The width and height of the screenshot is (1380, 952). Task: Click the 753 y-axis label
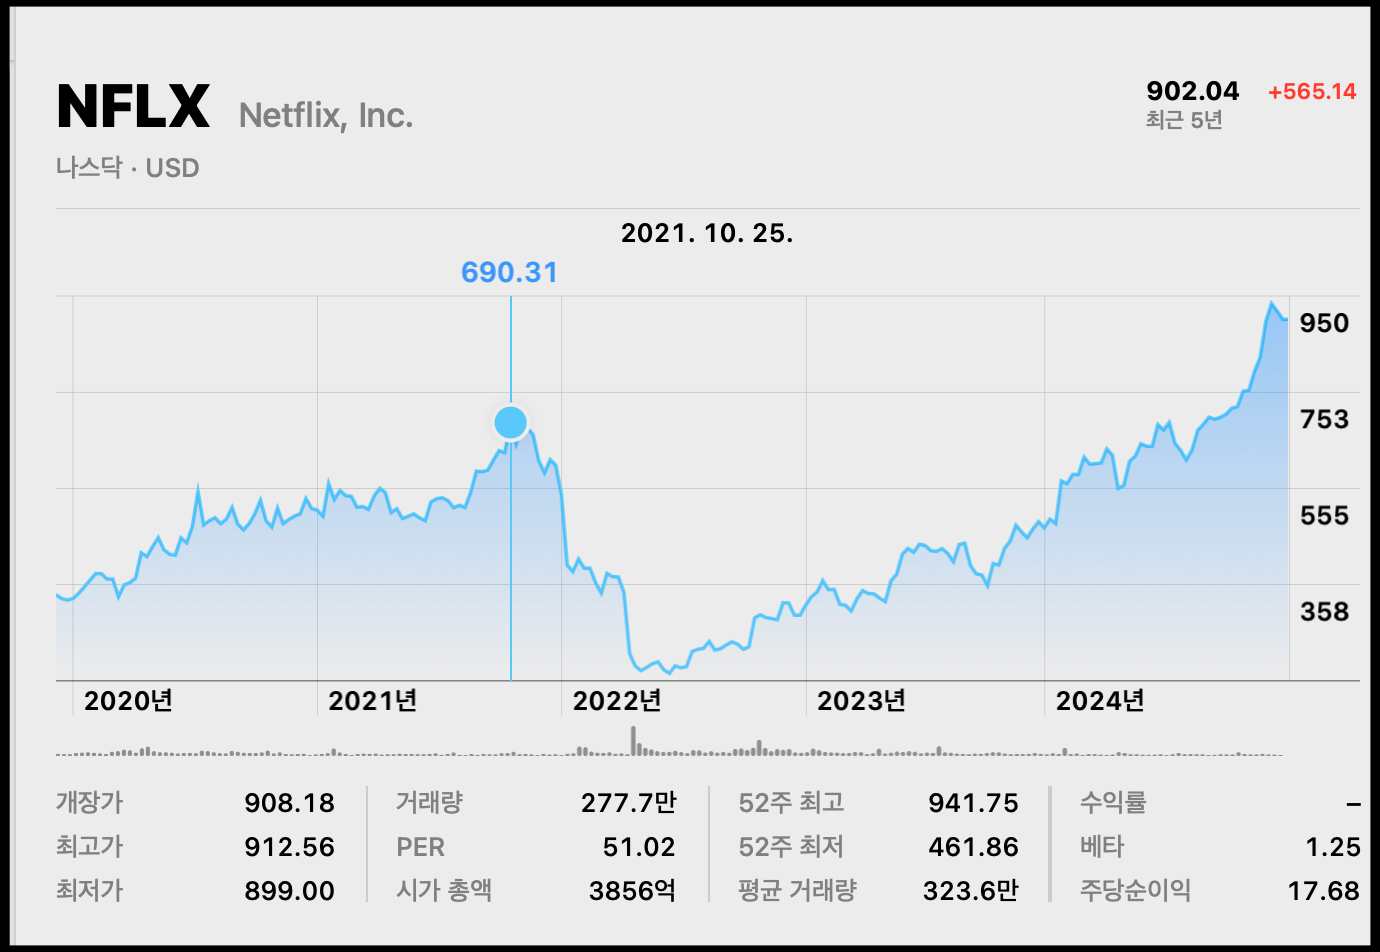point(1324,419)
